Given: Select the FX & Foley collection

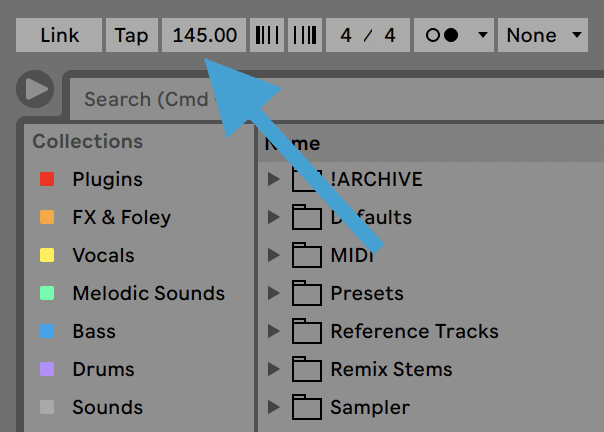Looking at the screenshot, I should coord(121,217).
